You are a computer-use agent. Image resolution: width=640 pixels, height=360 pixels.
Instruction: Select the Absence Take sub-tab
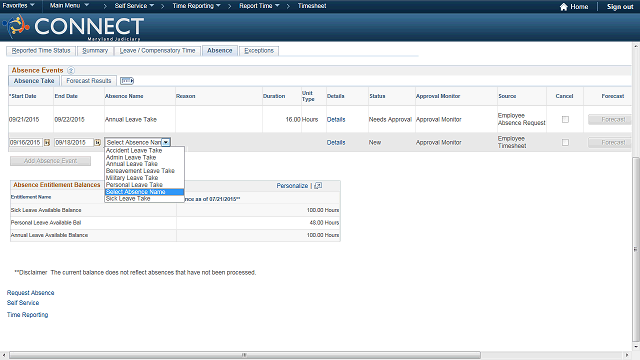(34, 81)
